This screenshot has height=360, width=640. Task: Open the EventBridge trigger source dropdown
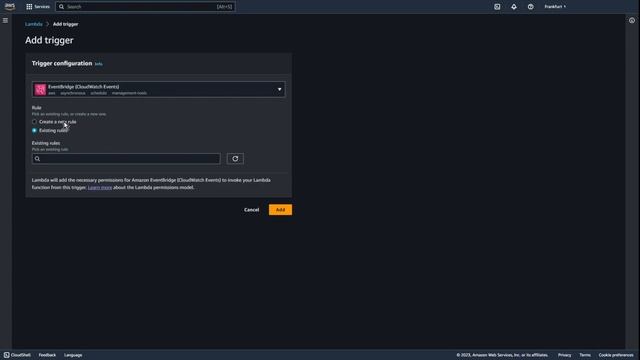coord(159,89)
